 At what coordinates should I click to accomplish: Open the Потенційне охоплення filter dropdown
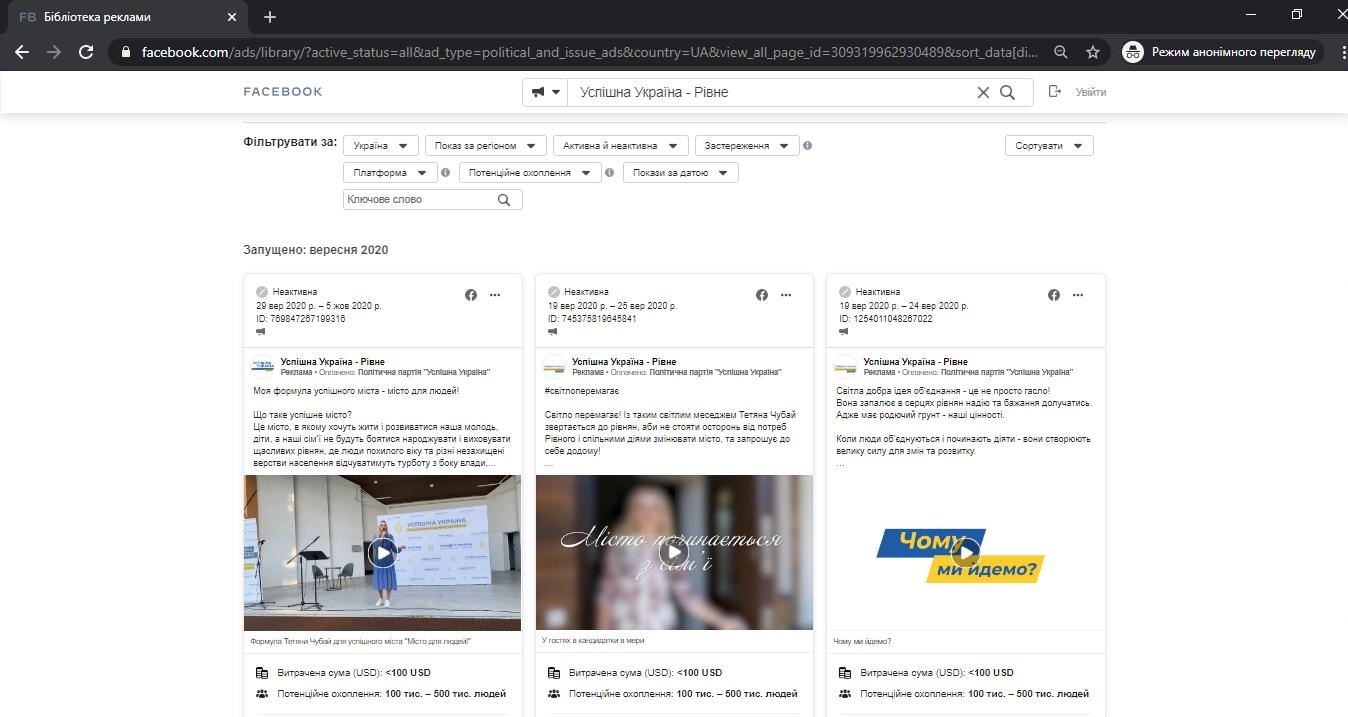click(x=530, y=173)
